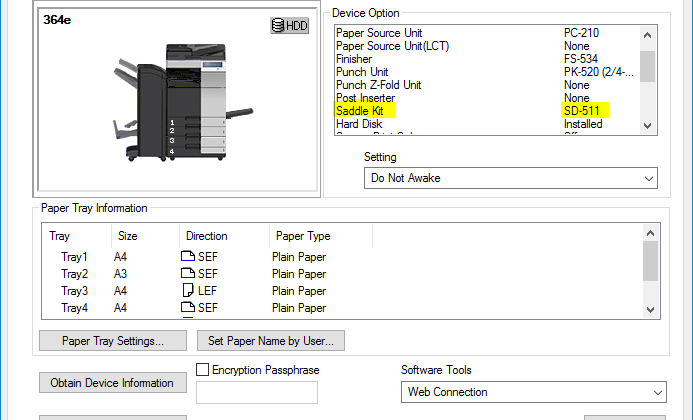The image size is (693, 420).
Task: Click the Tray4 SEF direction icon
Action: click(x=188, y=308)
